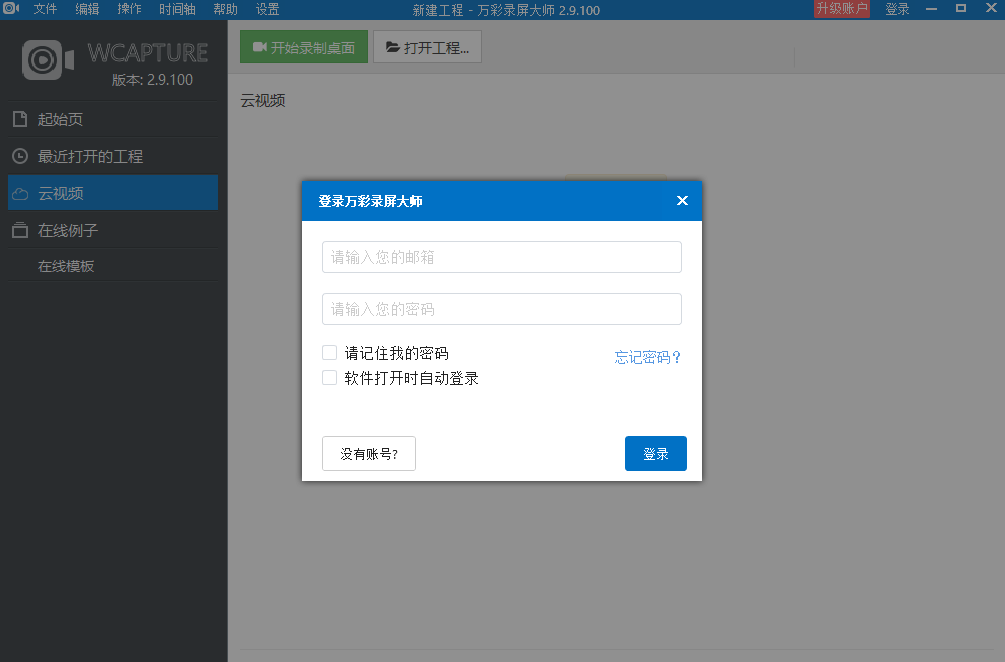The image size is (1005, 662).
Task: Click 登录 in the title bar
Action: 897,9
